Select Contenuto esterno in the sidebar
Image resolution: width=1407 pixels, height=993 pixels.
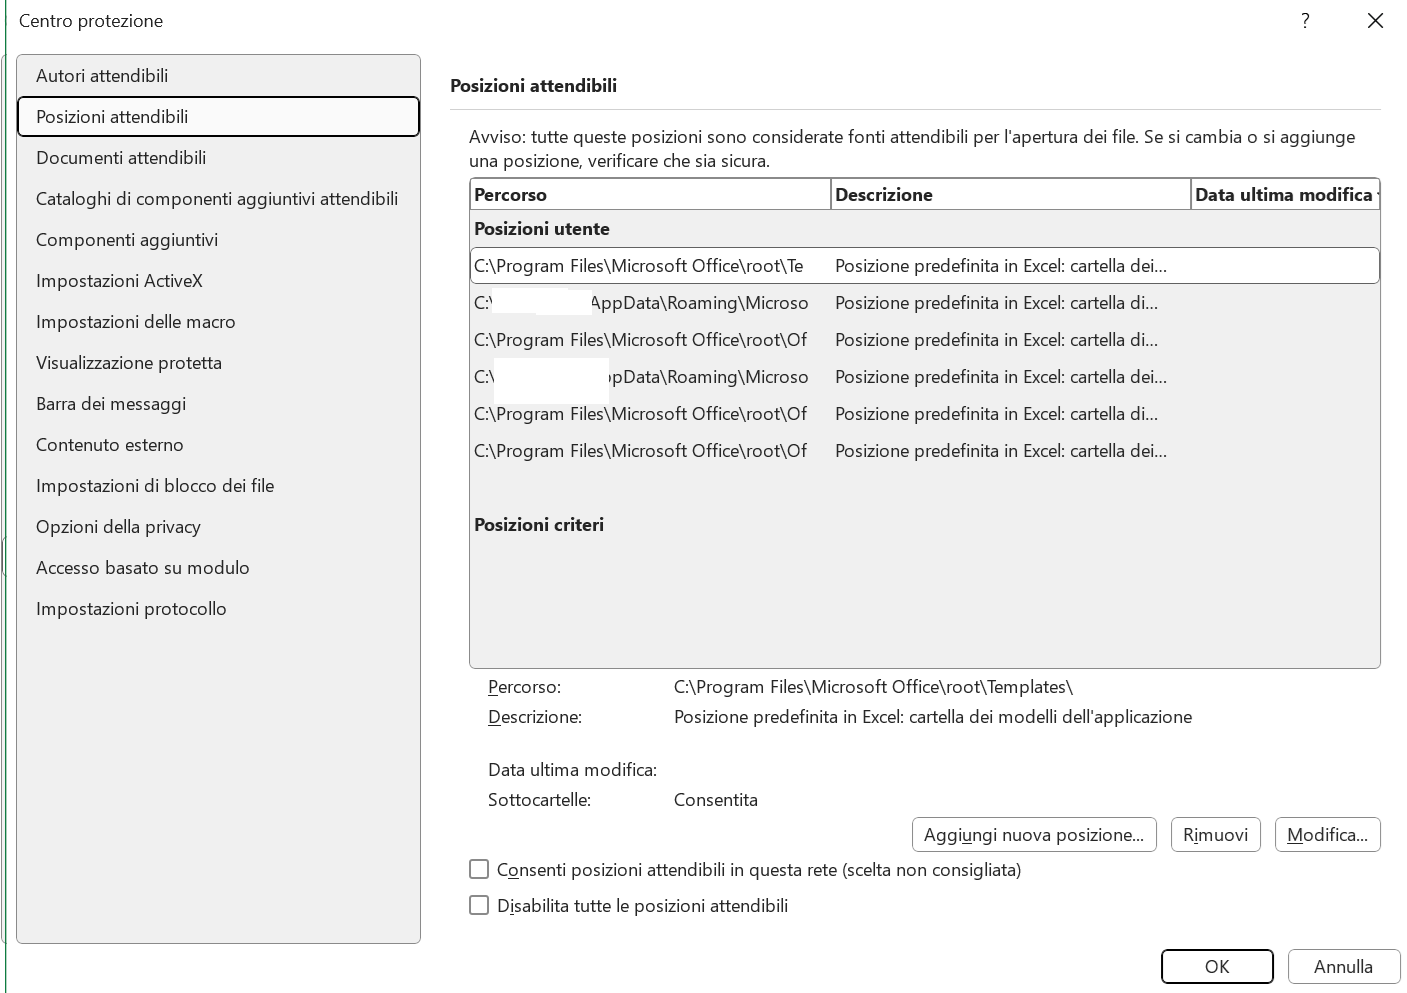[x=110, y=445]
